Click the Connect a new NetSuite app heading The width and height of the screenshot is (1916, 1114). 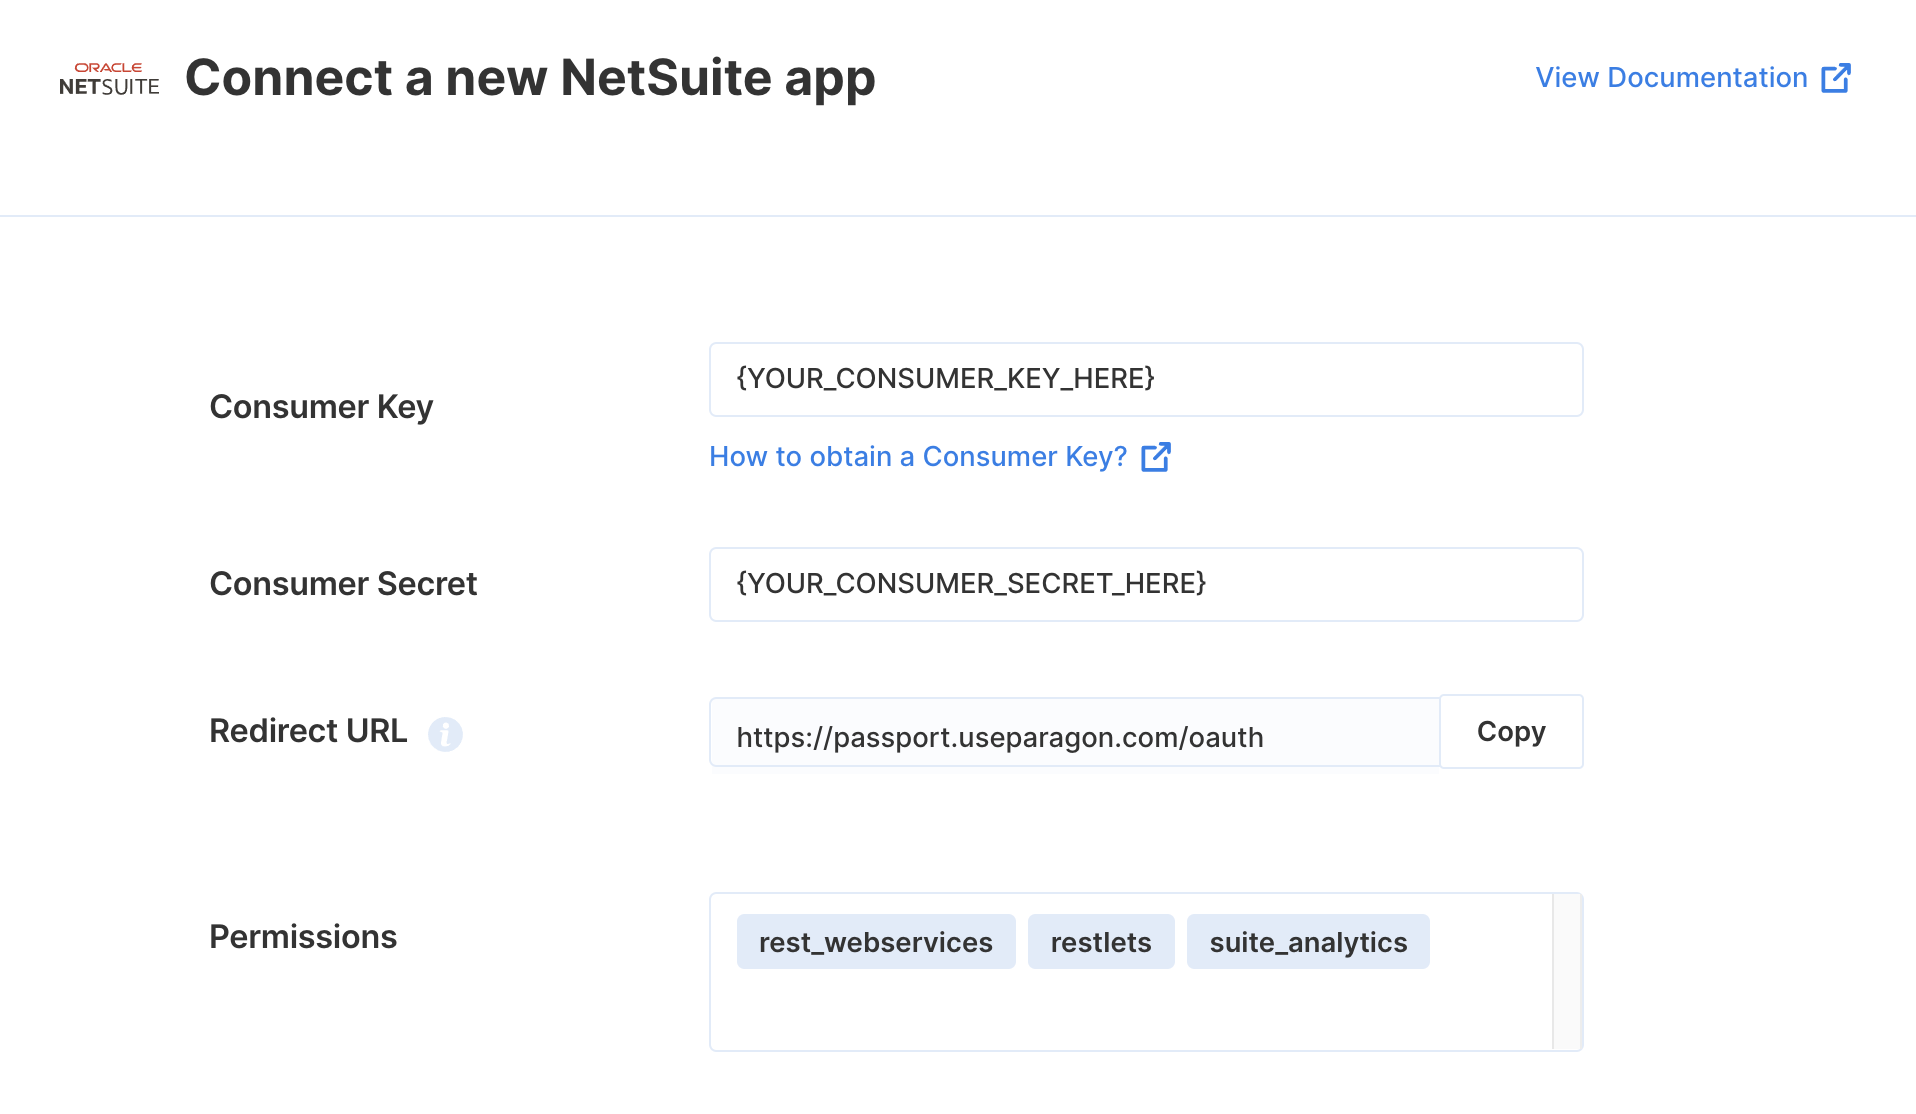(x=530, y=78)
